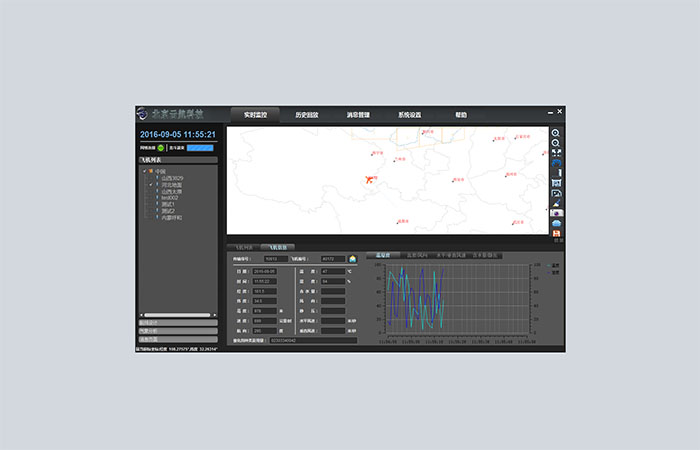This screenshot has height=450, width=700.
Task: Click the orange save disk icon
Action: [x=556, y=233]
